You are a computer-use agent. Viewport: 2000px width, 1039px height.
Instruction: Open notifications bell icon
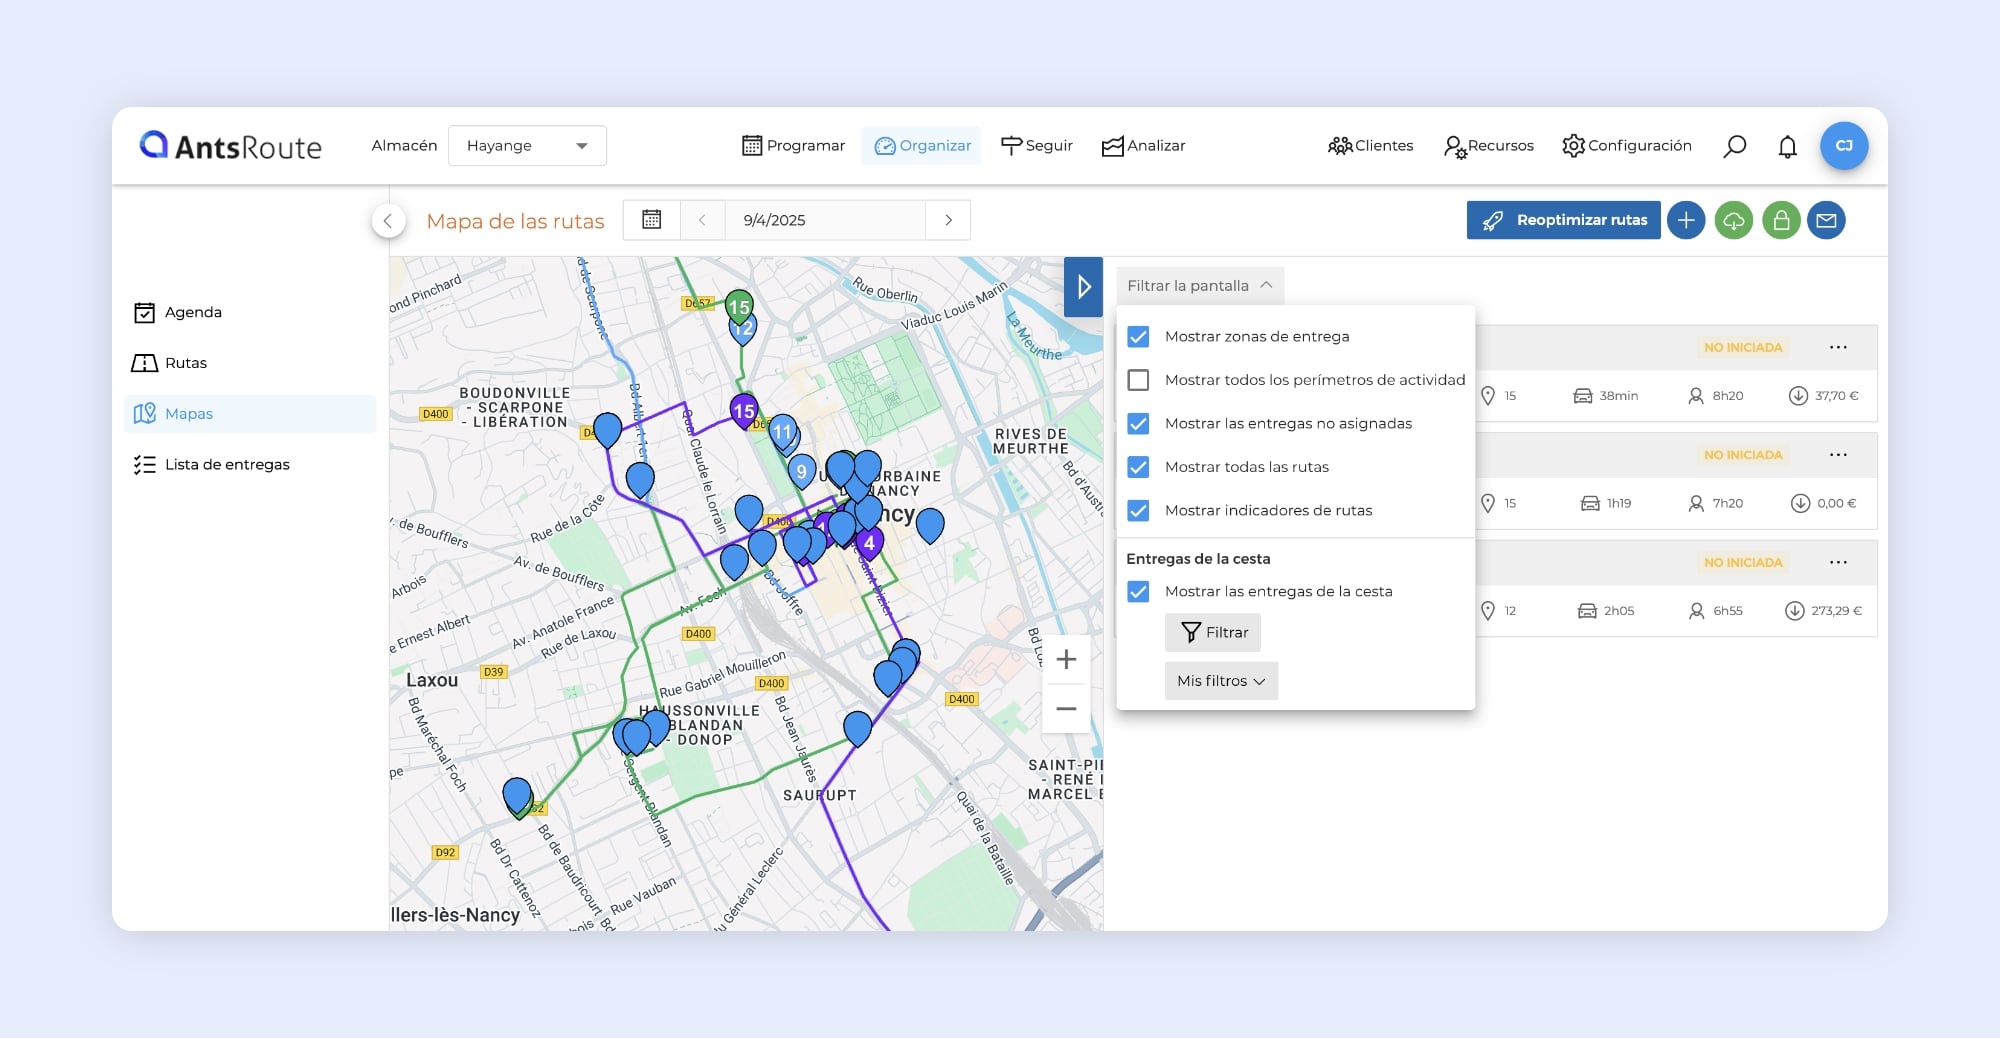pyautogui.click(x=1787, y=147)
